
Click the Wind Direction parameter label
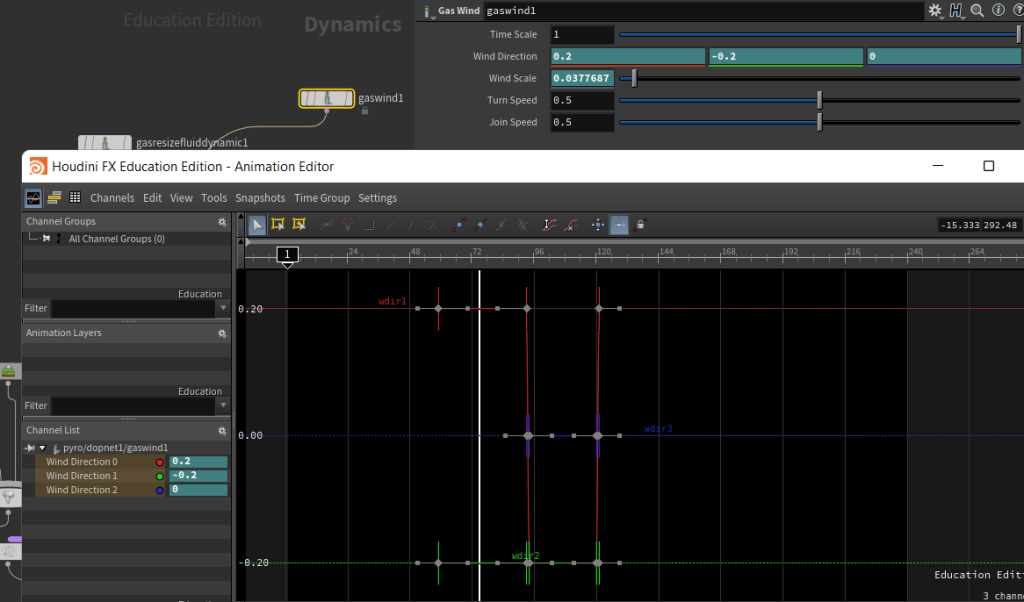coord(505,56)
